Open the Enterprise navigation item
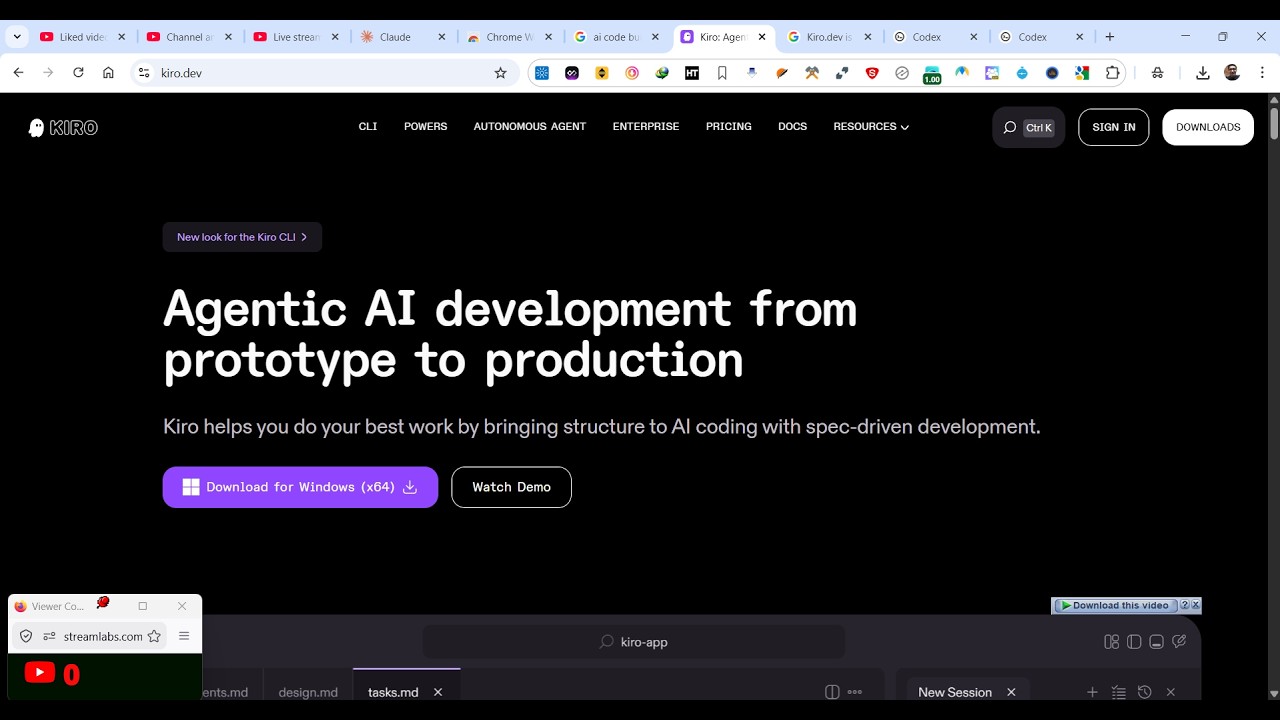The height and width of the screenshot is (720, 1280). coord(646,127)
